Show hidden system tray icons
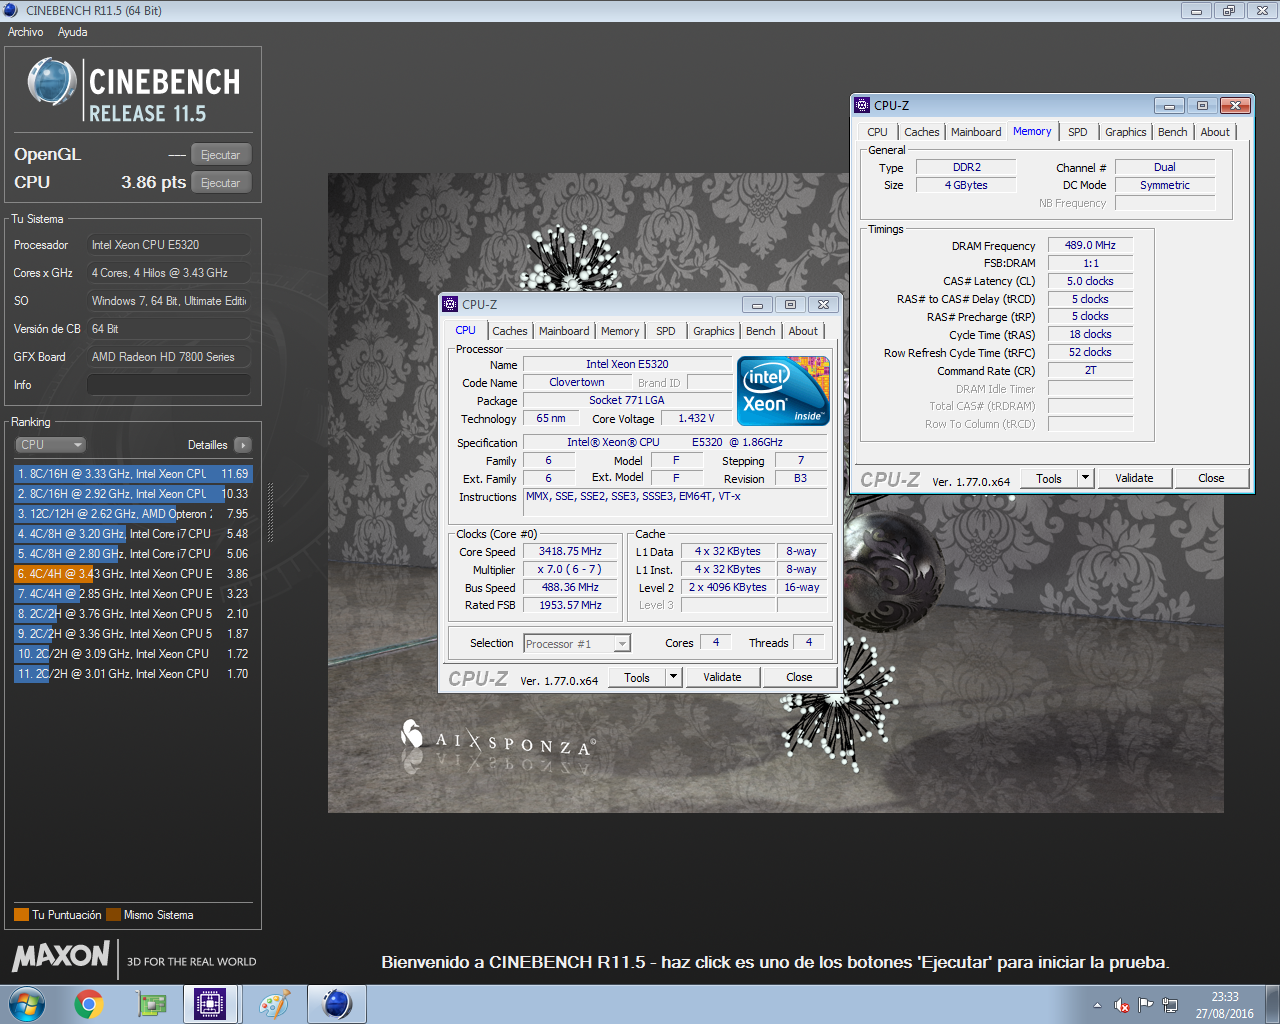This screenshot has width=1280, height=1024. point(1097,1005)
